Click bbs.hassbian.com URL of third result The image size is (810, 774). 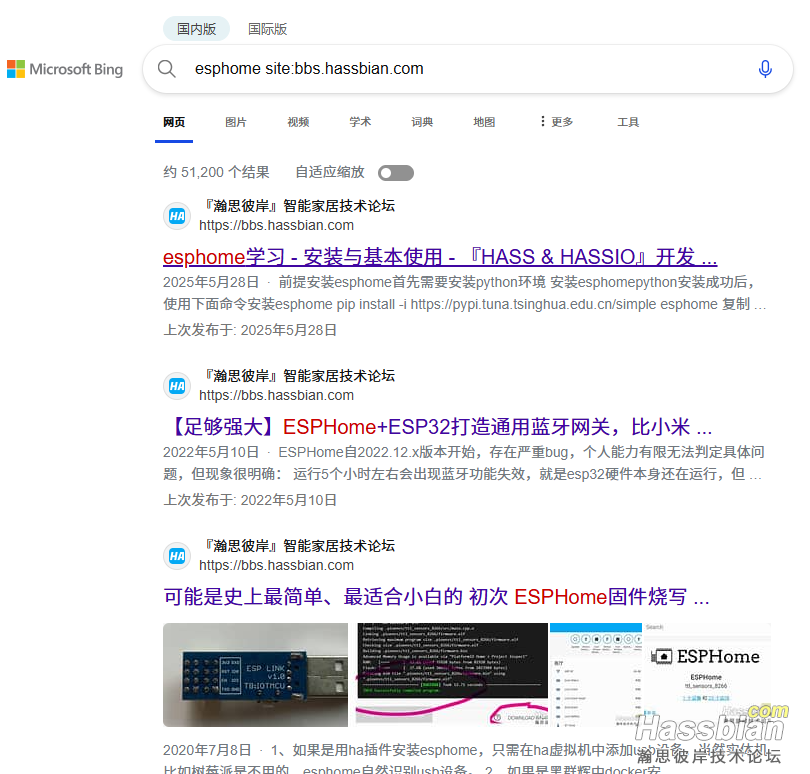pyautogui.click(x=276, y=566)
